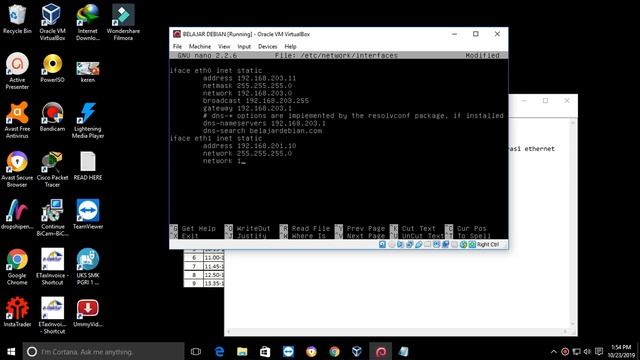Open the Windows Start menu
The image size is (640, 360).
click(11, 351)
